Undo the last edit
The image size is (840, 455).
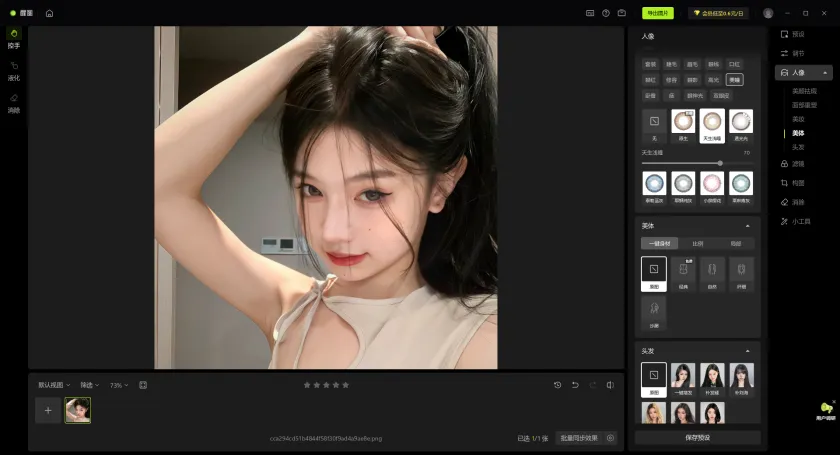pyautogui.click(x=575, y=385)
